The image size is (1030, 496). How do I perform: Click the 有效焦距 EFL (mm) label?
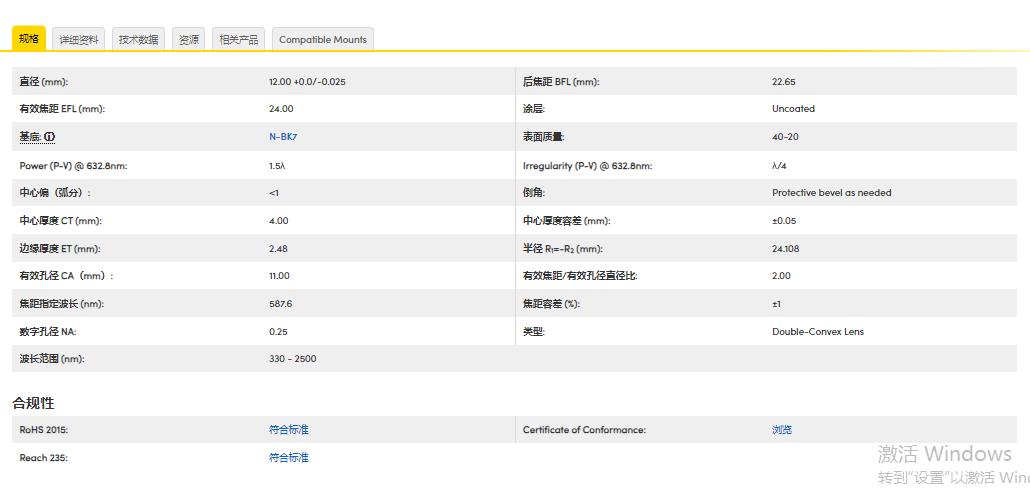click(x=62, y=109)
